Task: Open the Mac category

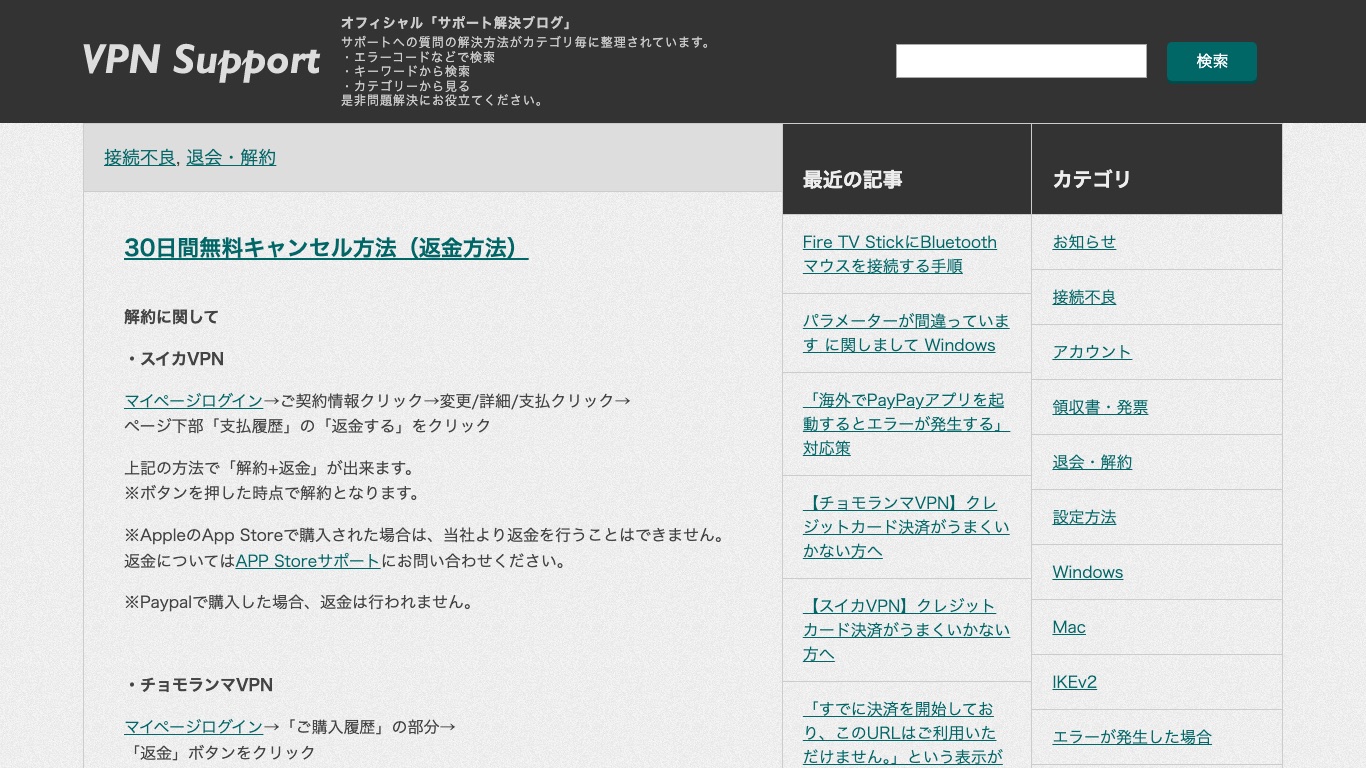Action: coord(1069,627)
